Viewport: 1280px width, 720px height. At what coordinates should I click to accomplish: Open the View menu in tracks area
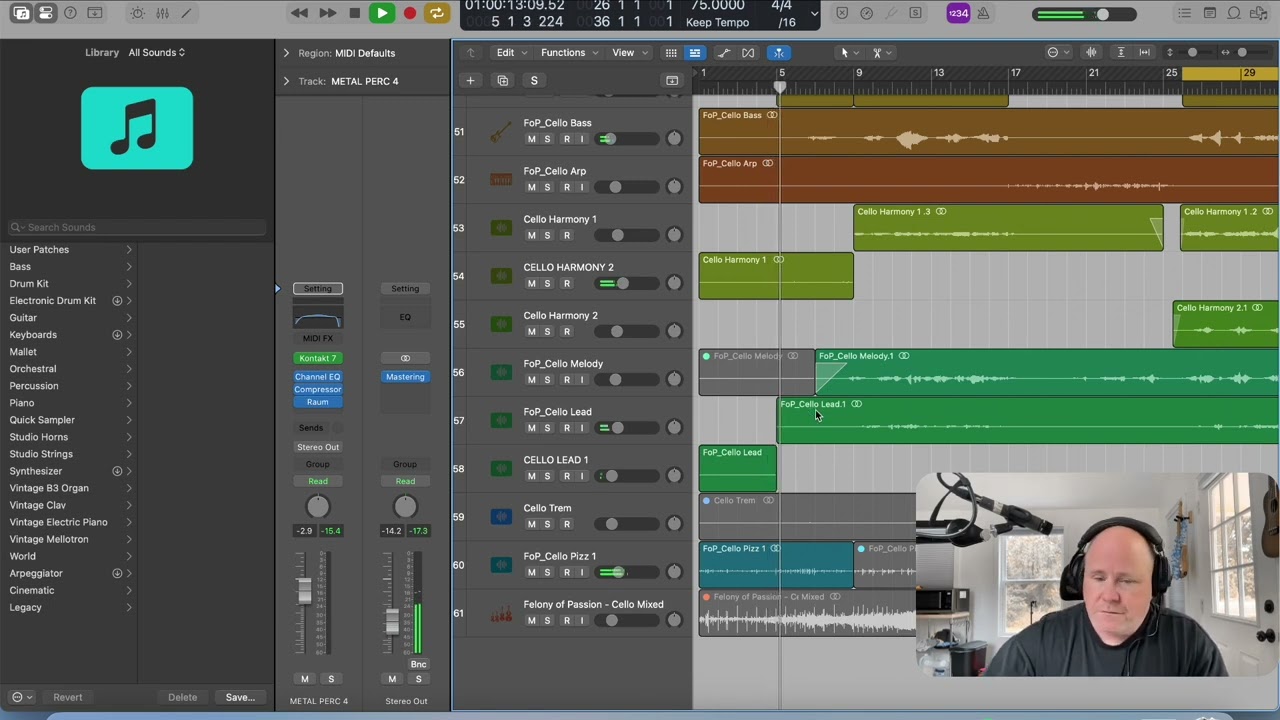(627, 52)
